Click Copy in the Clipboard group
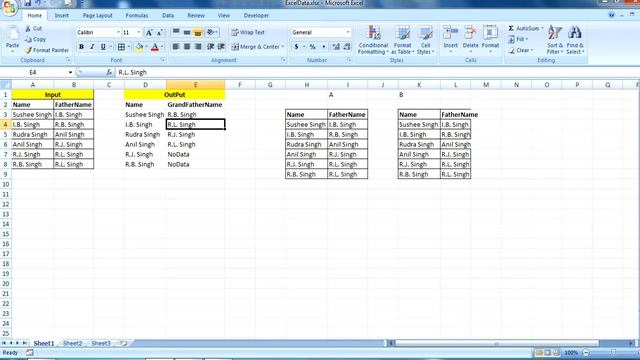 tap(35, 39)
